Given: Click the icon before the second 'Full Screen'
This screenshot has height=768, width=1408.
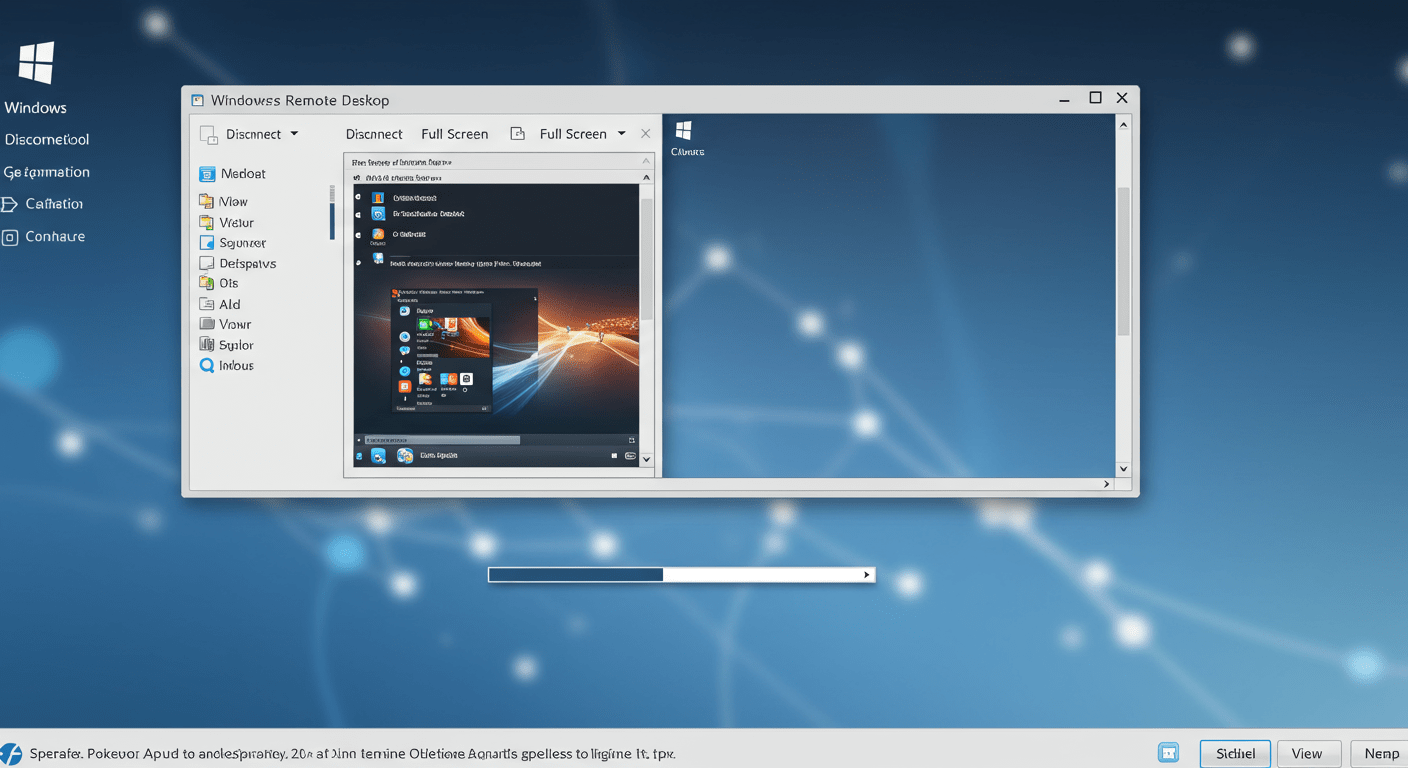Looking at the screenshot, I should coord(517,133).
